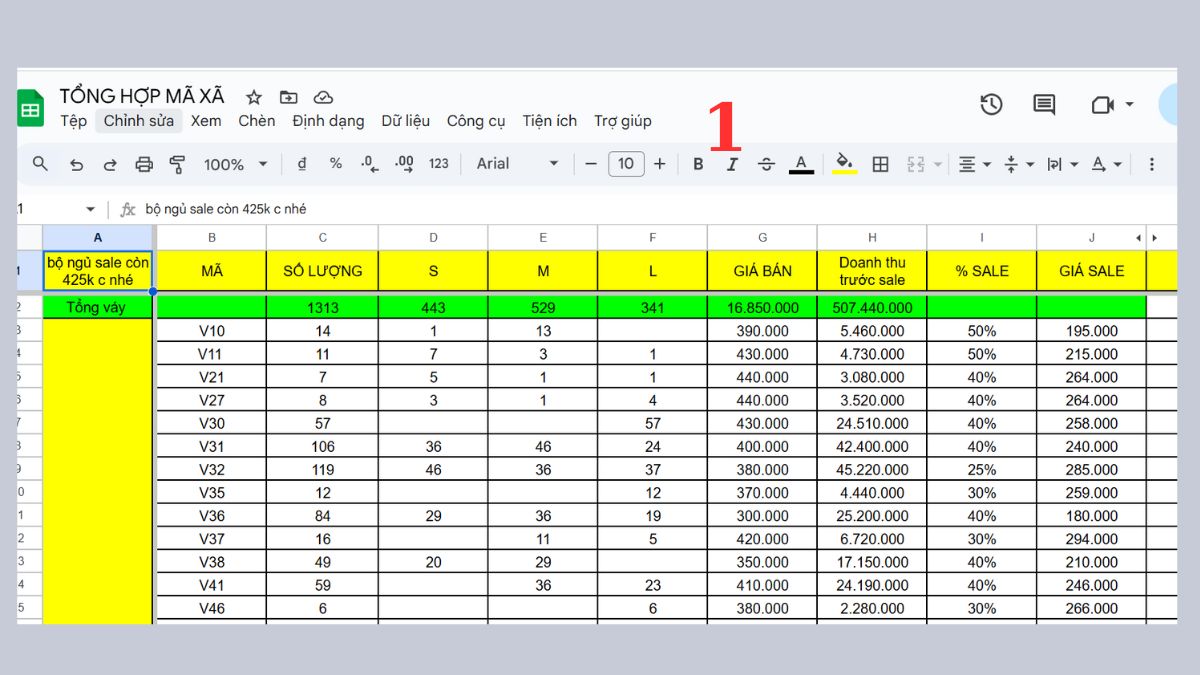Image resolution: width=1200 pixels, height=675 pixels.
Task: Open the 100% zoom dropdown
Action: pyautogui.click(x=236, y=164)
